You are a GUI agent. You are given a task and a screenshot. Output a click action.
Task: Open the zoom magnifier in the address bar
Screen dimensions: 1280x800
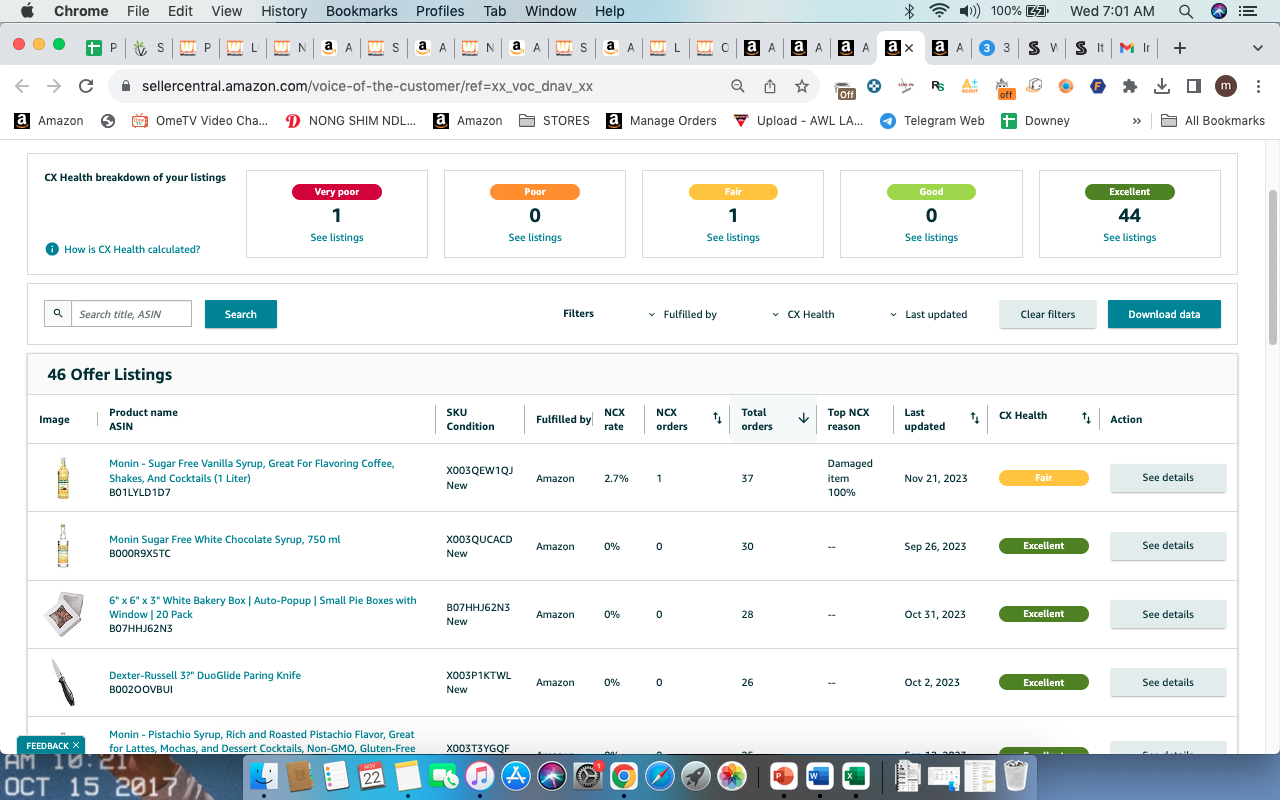[738, 86]
